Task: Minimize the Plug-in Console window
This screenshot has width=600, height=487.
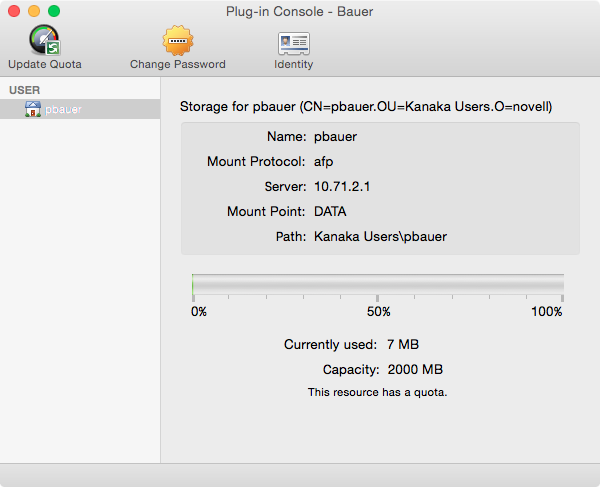Action: tap(33, 11)
